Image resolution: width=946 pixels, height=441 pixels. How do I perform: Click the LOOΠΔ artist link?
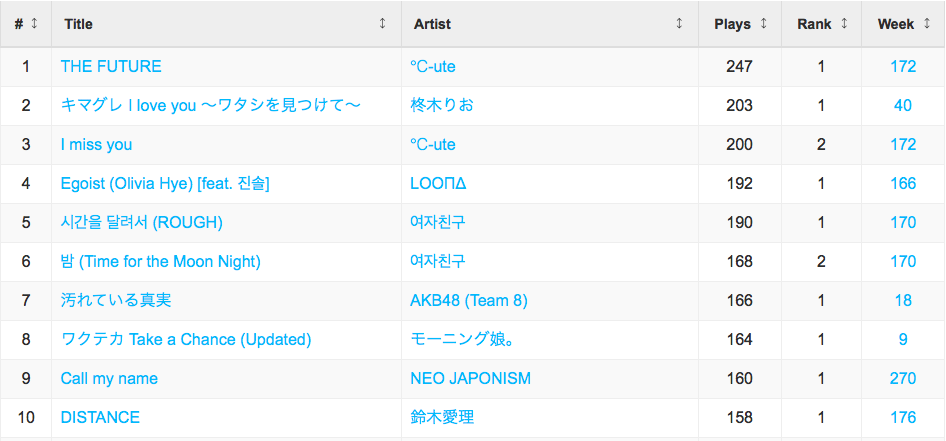pos(438,183)
